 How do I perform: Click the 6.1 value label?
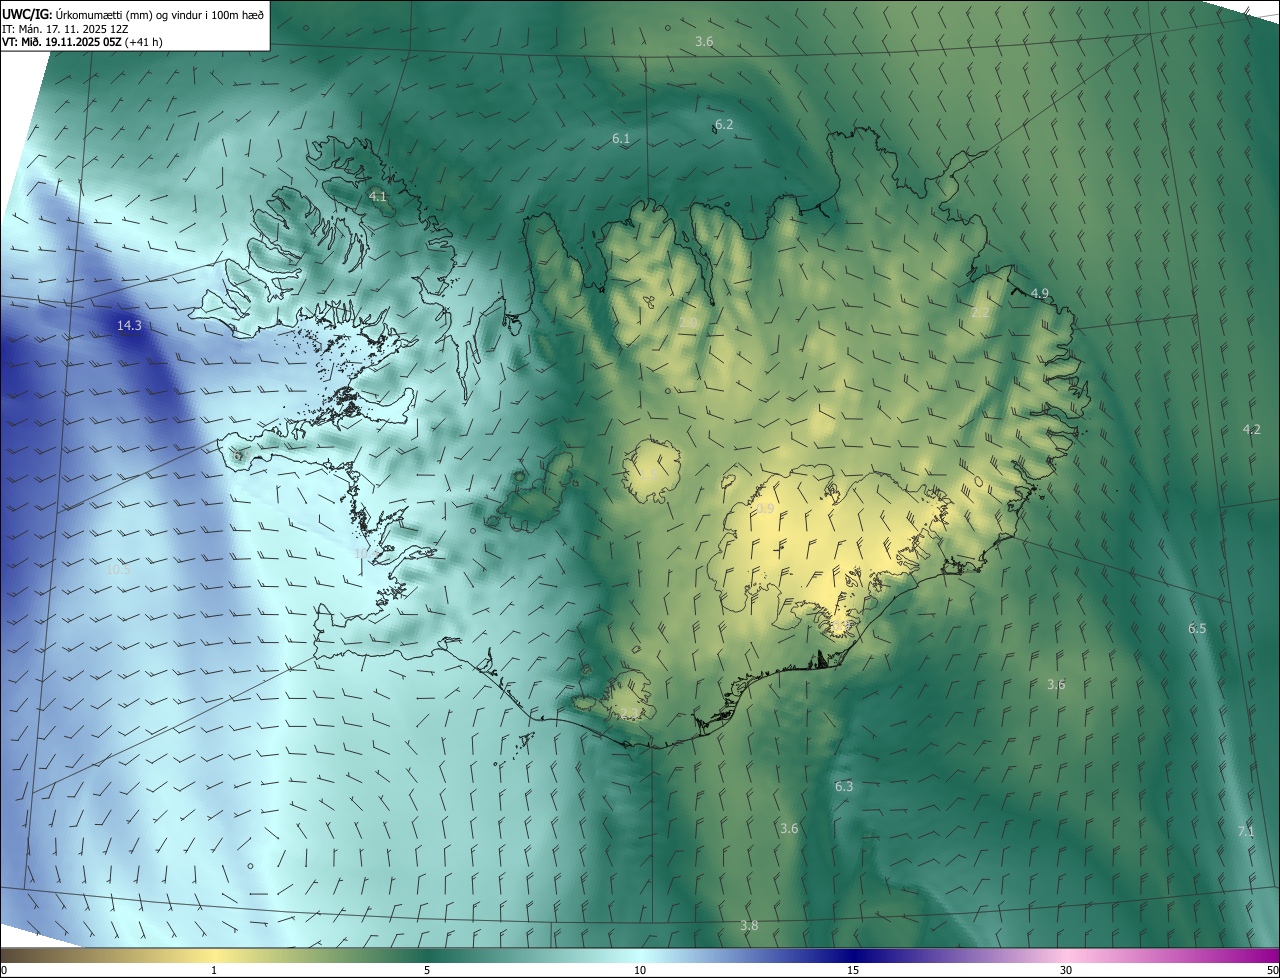coord(621,138)
